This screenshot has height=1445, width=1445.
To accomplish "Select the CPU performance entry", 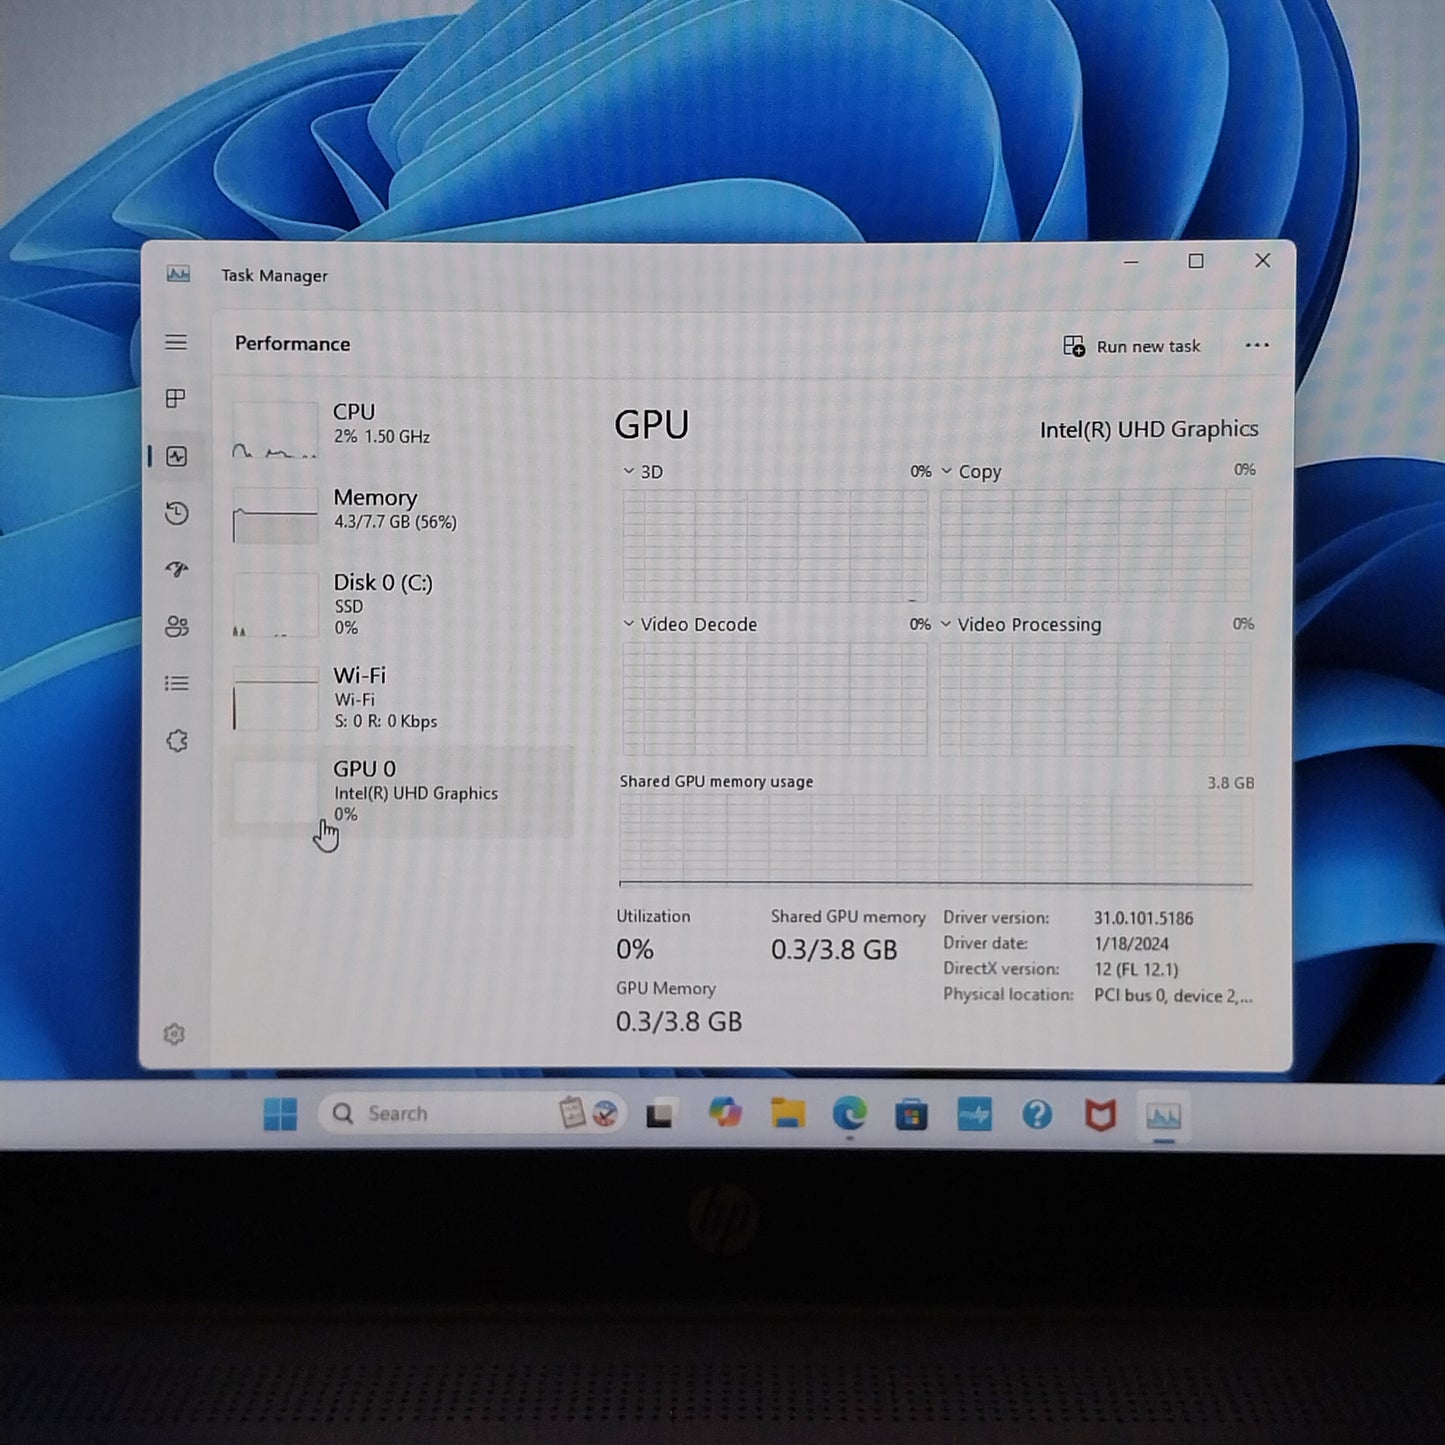I will (398, 430).
